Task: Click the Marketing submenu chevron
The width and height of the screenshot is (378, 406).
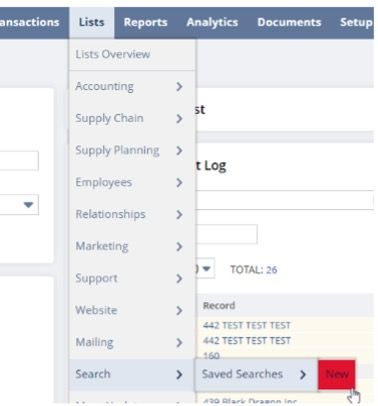Action: tap(179, 247)
